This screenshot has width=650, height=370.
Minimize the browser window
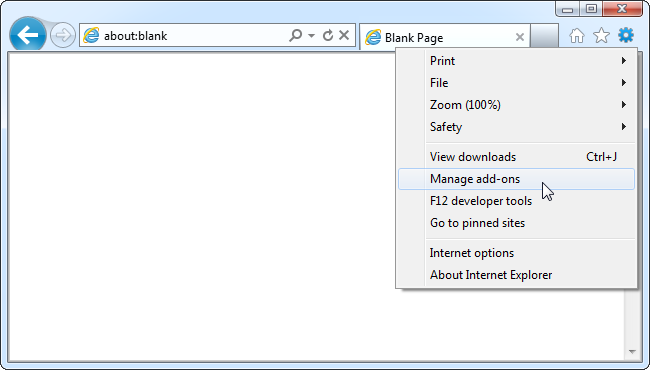(x=568, y=9)
